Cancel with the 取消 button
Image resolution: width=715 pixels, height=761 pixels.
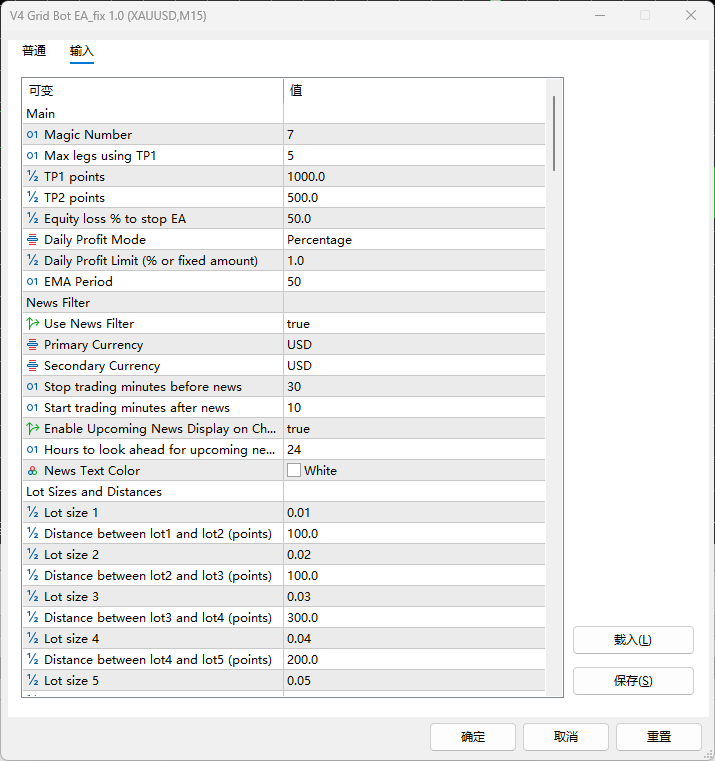click(565, 737)
